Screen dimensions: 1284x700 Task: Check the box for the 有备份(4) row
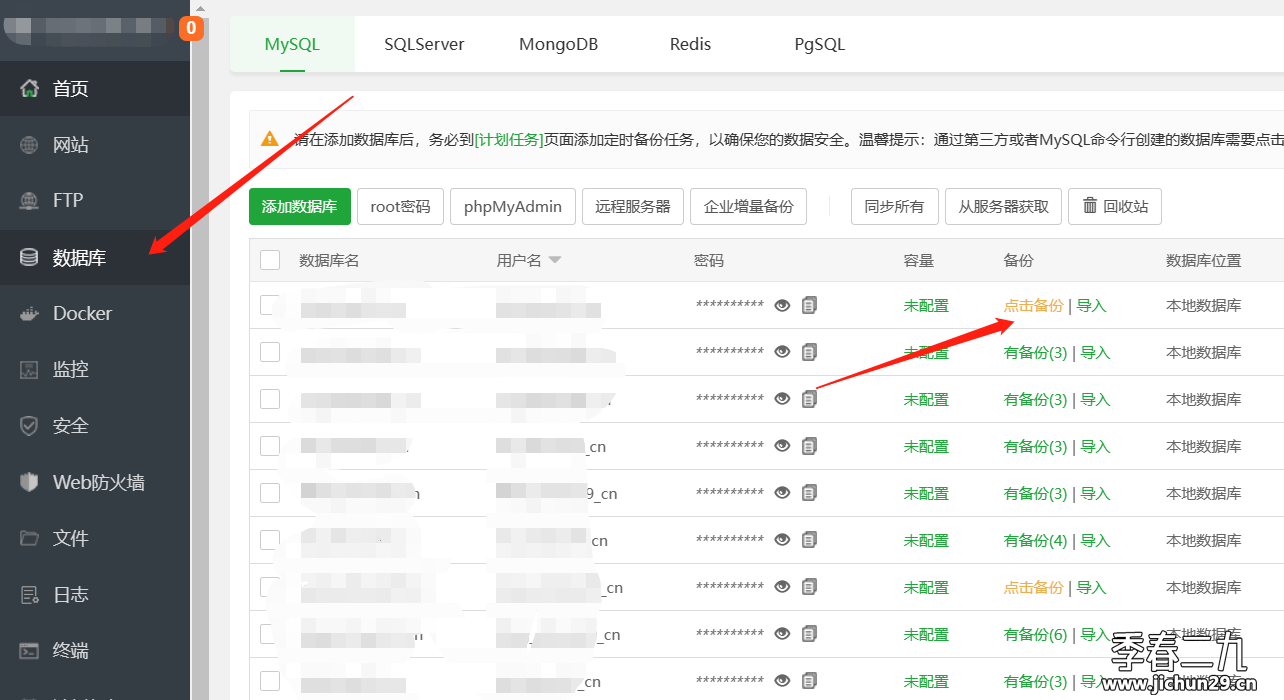pyautogui.click(x=270, y=540)
